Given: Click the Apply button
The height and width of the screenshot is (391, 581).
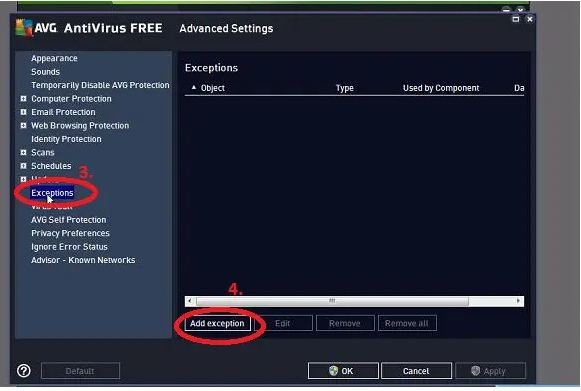Looking at the screenshot, I should click(490, 371).
